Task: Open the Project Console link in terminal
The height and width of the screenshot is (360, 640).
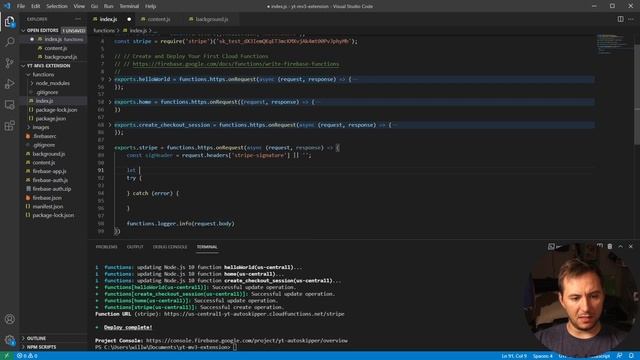Action: click(x=247, y=340)
